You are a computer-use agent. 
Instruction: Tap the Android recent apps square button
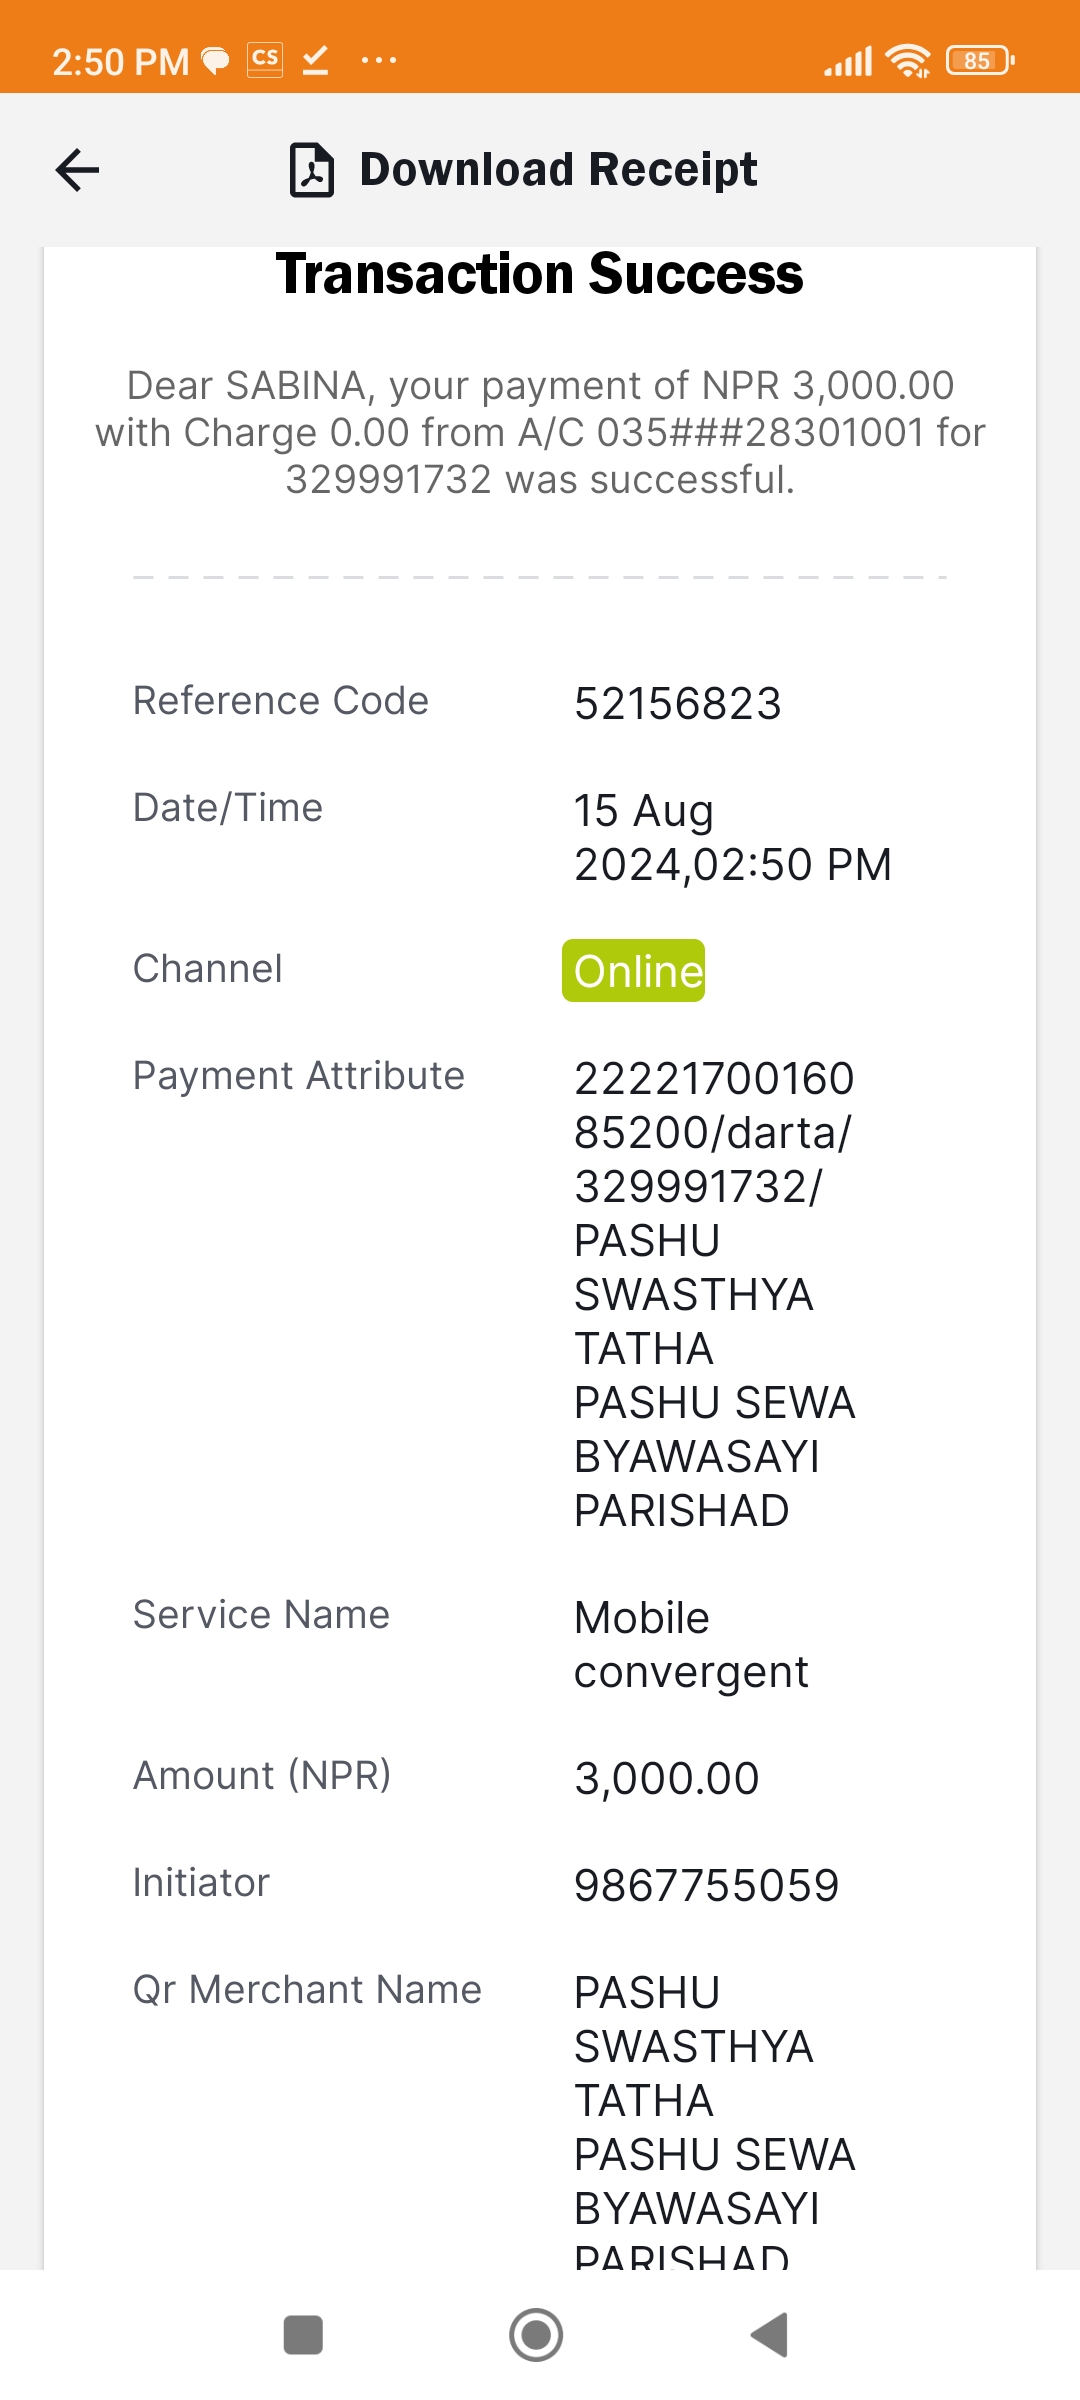pos(303,2335)
